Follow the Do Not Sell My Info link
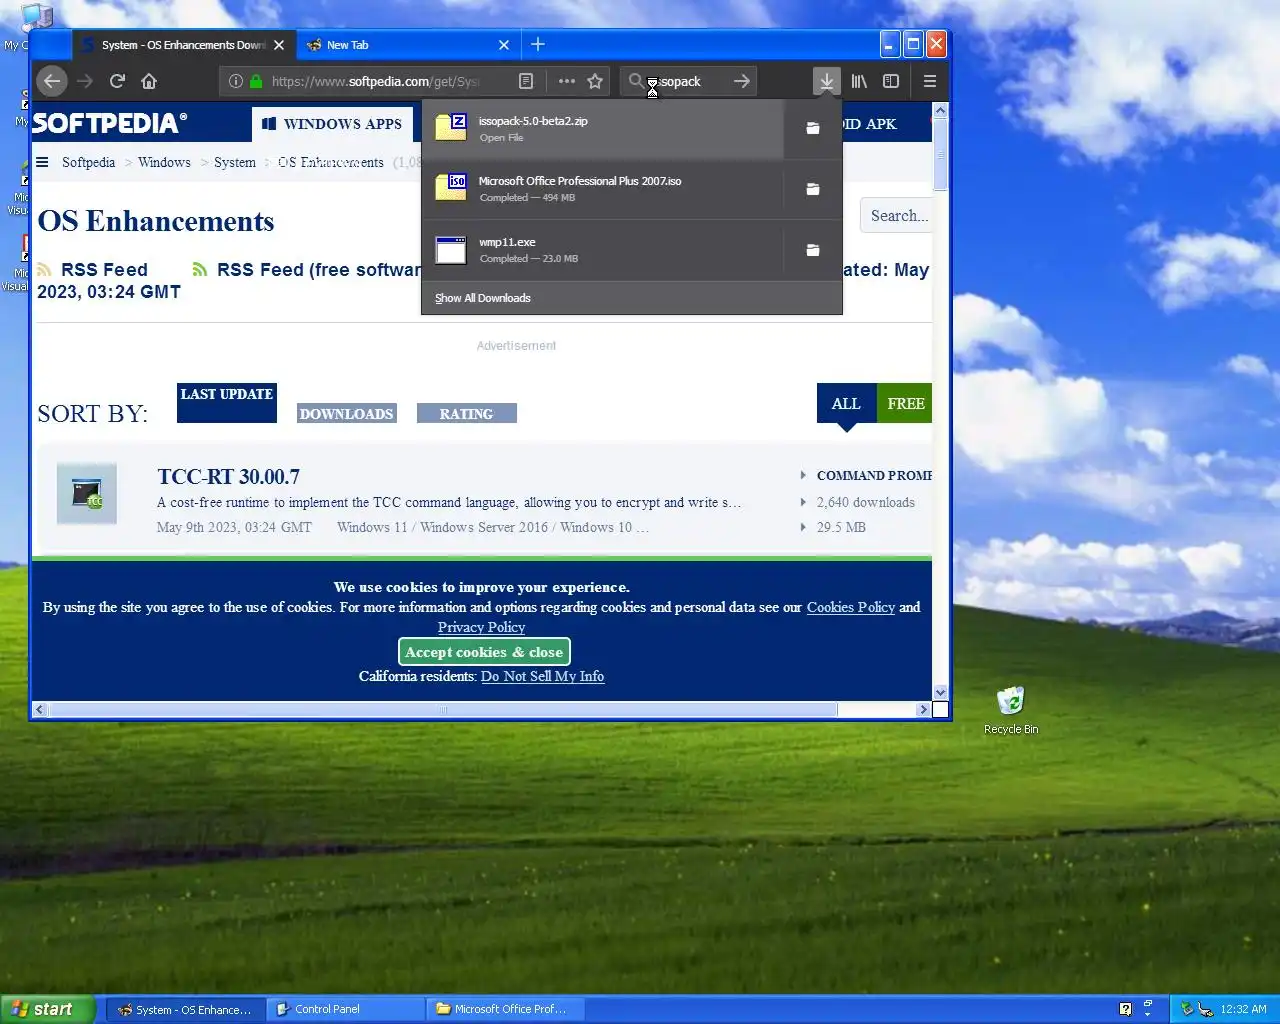 point(542,676)
